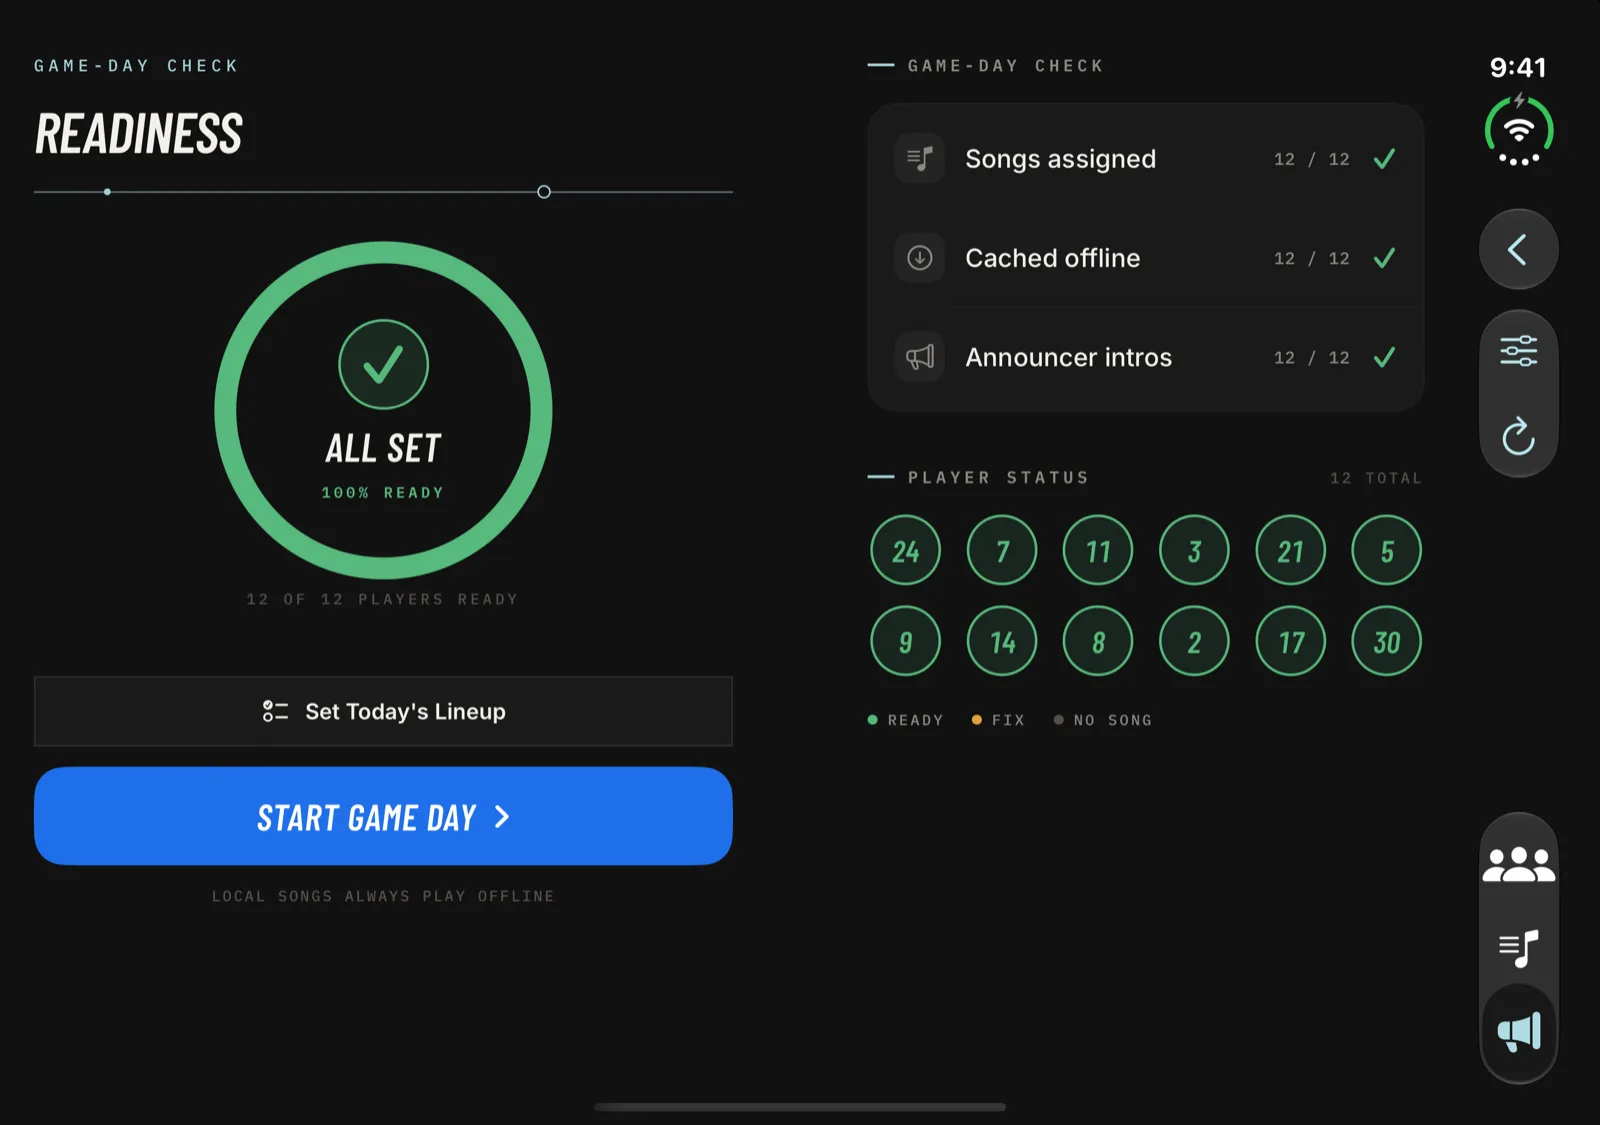Click the hollow slider handle under Readiness
The width and height of the screenshot is (1600, 1125).
tap(544, 192)
